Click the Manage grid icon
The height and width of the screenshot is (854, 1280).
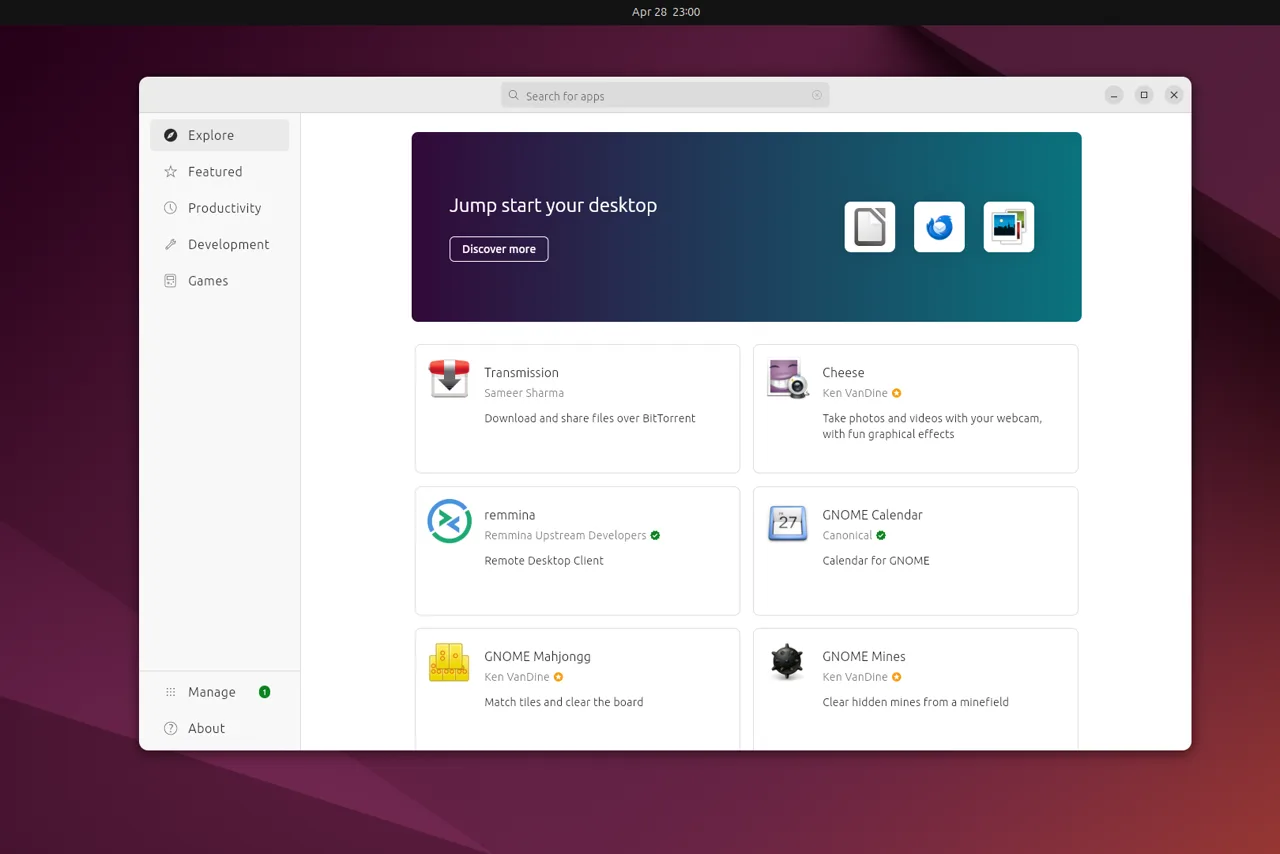click(x=170, y=692)
